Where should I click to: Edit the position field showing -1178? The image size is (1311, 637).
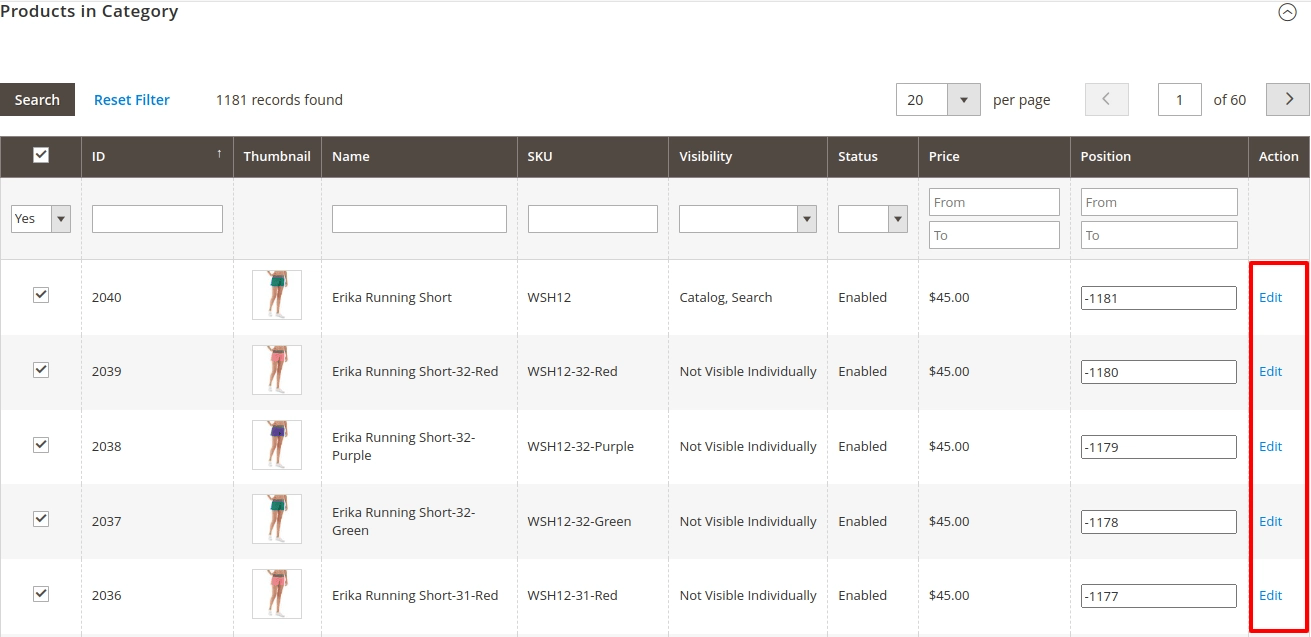click(1159, 522)
